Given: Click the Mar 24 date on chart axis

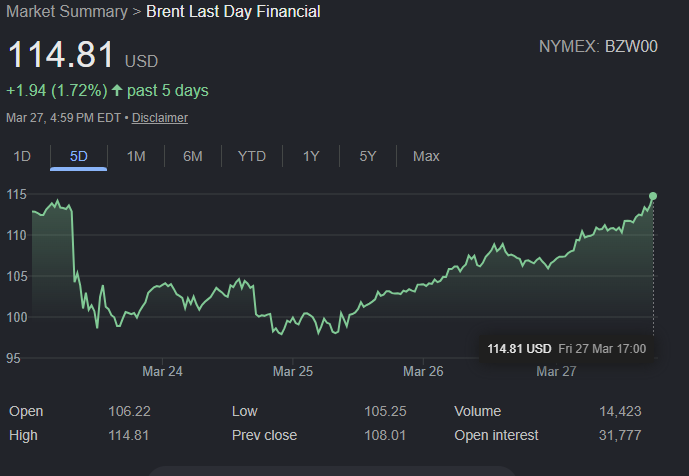Looking at the screenshot, I should click(163, 371).
